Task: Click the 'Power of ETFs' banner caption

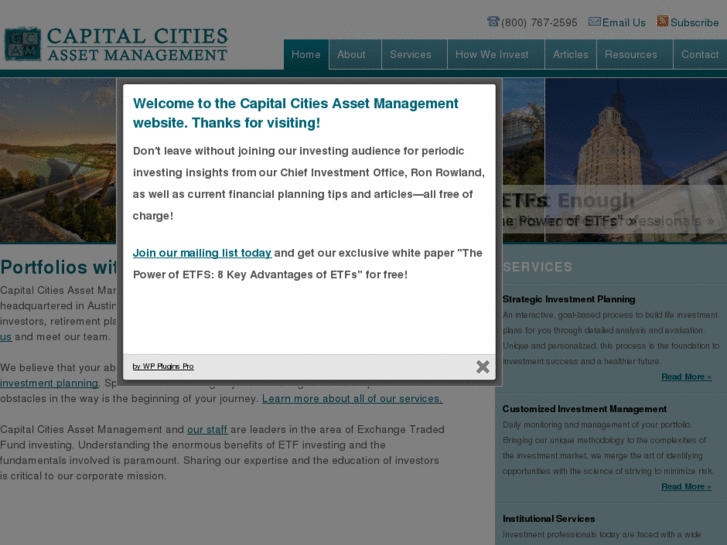Action: [x=569, y=221]
